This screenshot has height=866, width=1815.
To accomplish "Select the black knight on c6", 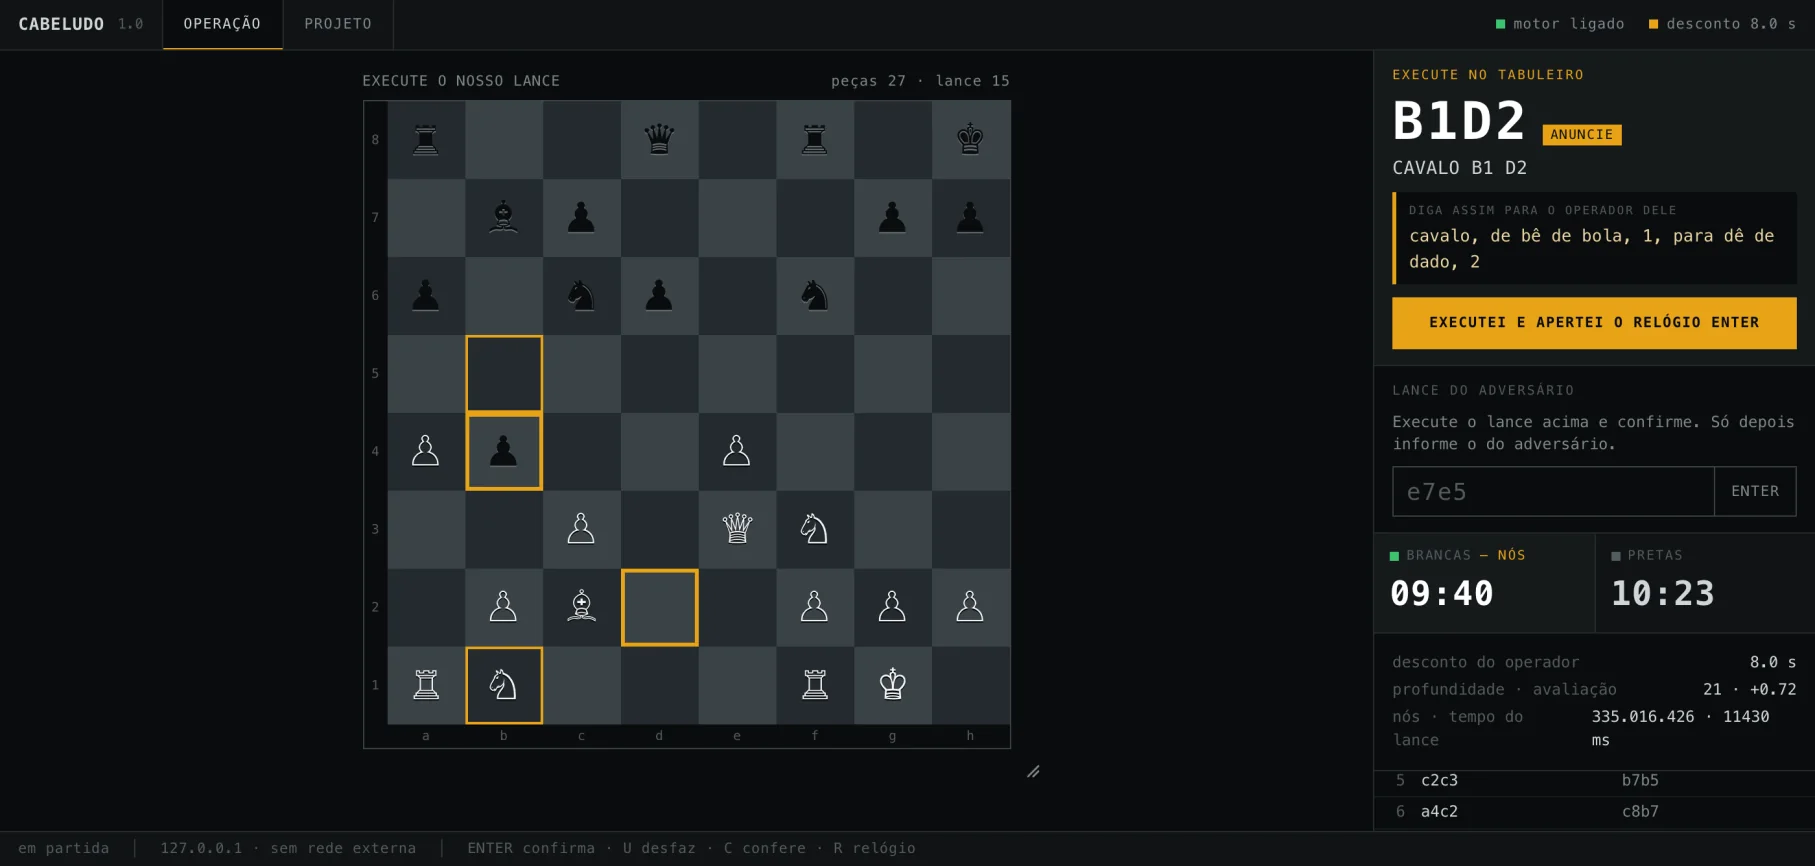I will click(581, 295).
